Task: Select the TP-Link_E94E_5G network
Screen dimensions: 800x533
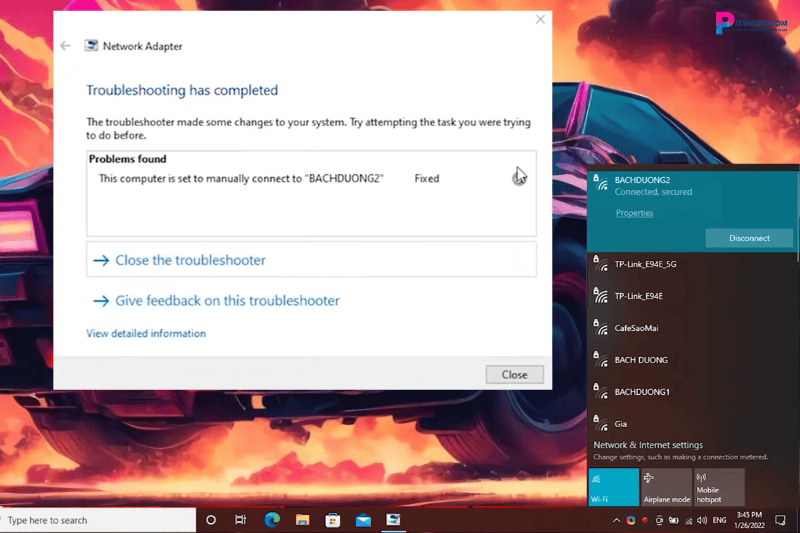Action: pyautogui.click(x=645, y=264)
